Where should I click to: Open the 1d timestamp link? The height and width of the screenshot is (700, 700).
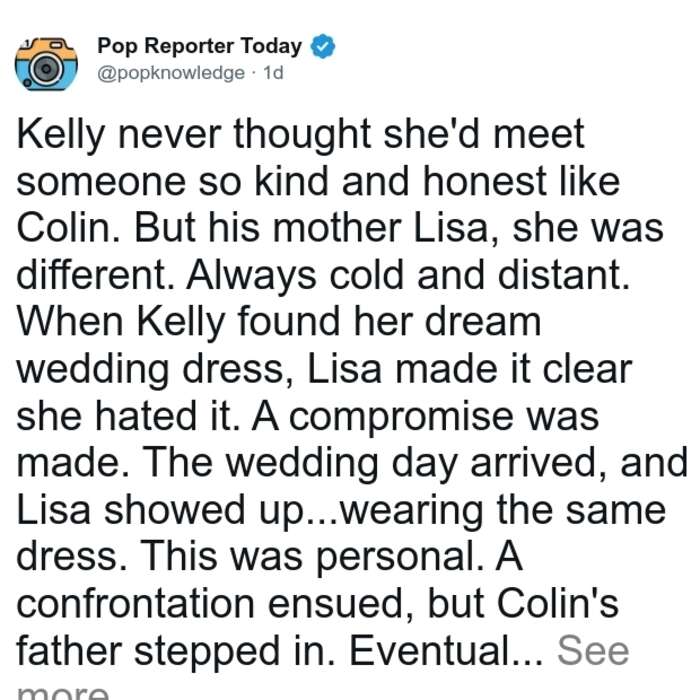pos(273,73)
